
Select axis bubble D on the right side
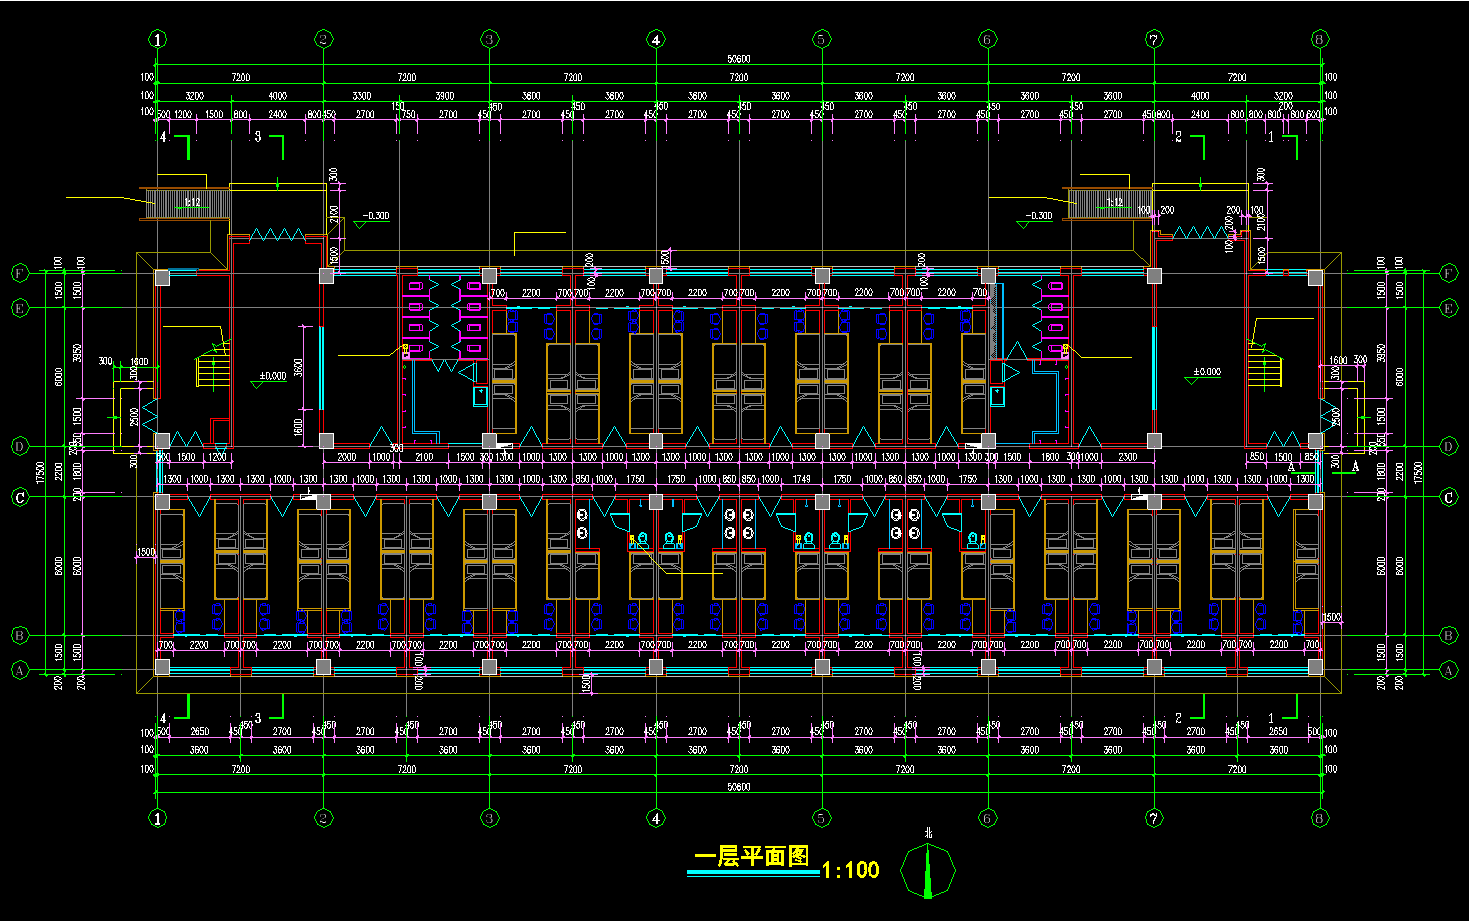(1449, 446)
